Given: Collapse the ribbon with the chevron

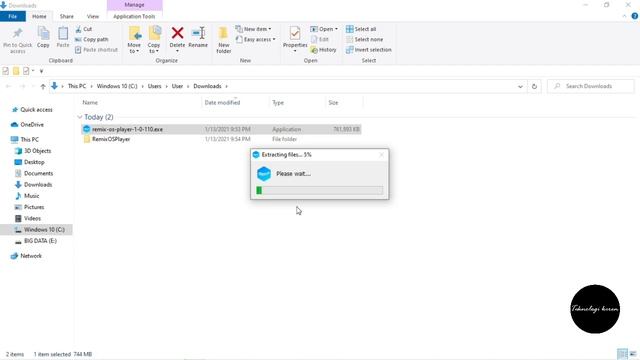Looking at the screenshot, I should (624, 16).
